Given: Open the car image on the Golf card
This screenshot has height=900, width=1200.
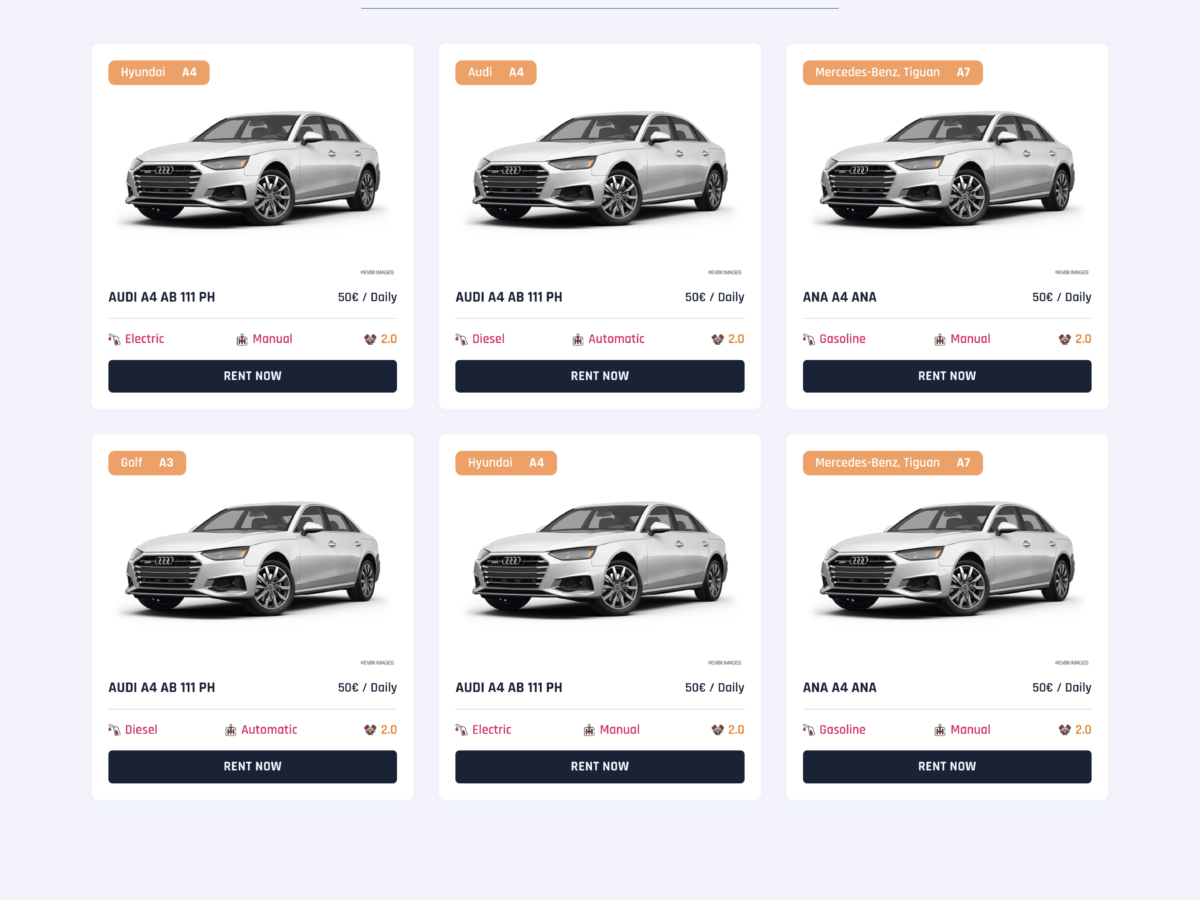Looking at the screenshot, I should coord(252,558).
